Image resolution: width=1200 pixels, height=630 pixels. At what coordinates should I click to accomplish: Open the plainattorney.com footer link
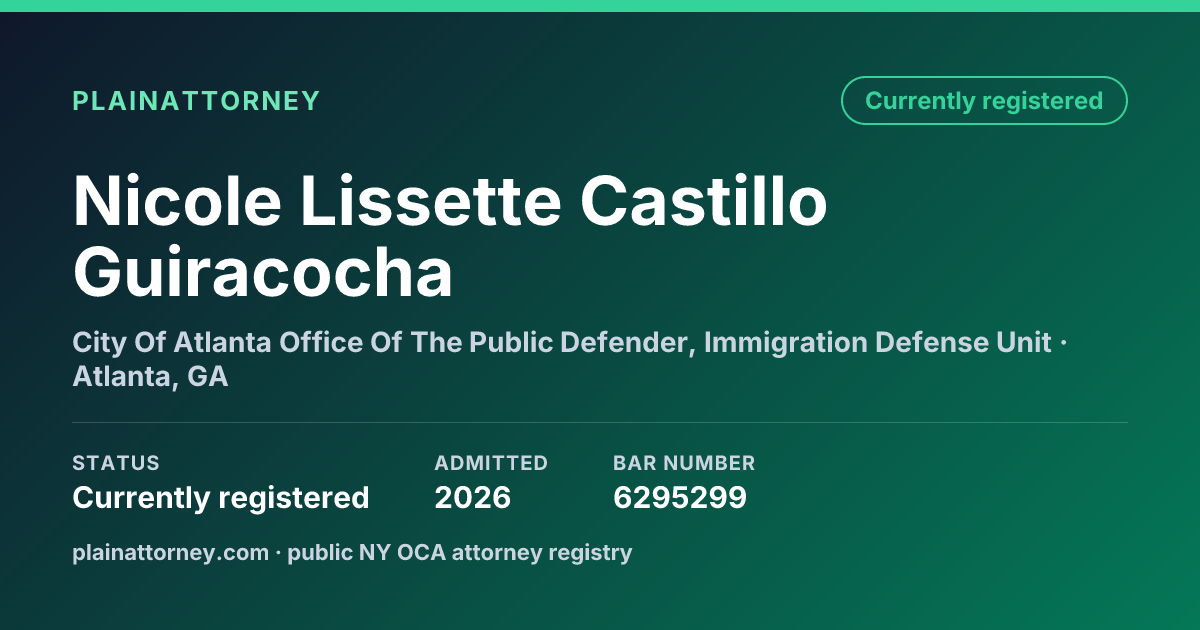(x=170, y=553)
